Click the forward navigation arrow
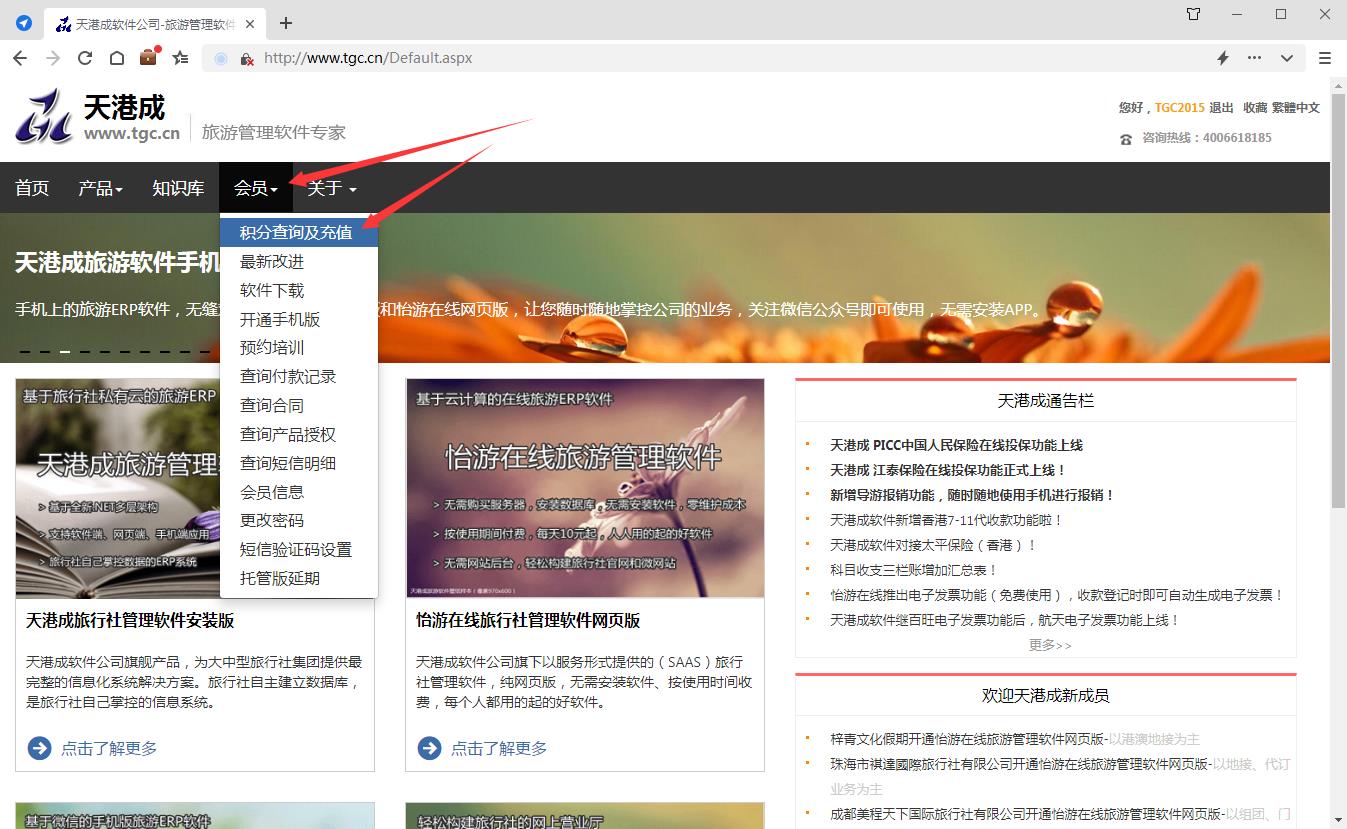This screenshot has width=1347, height=829. pos(52,58)
